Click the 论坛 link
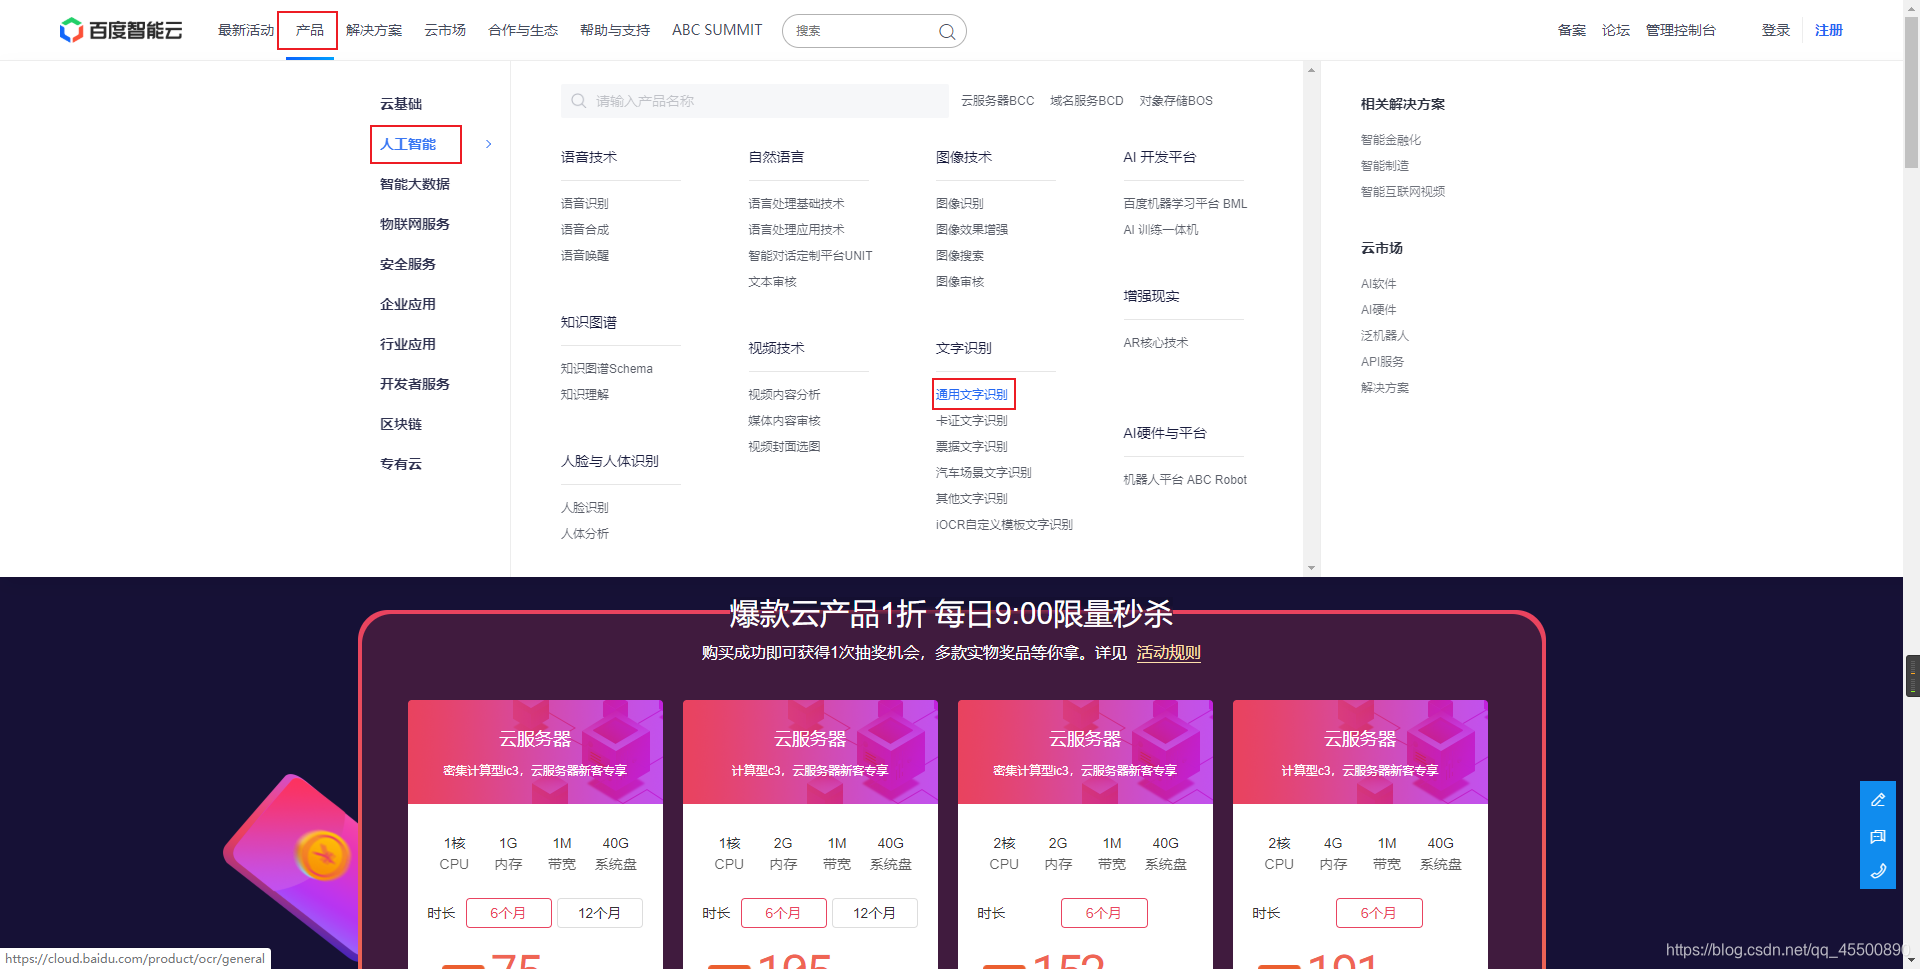1920x969 pixels. pyautogui.click(x=1616, y=30)
